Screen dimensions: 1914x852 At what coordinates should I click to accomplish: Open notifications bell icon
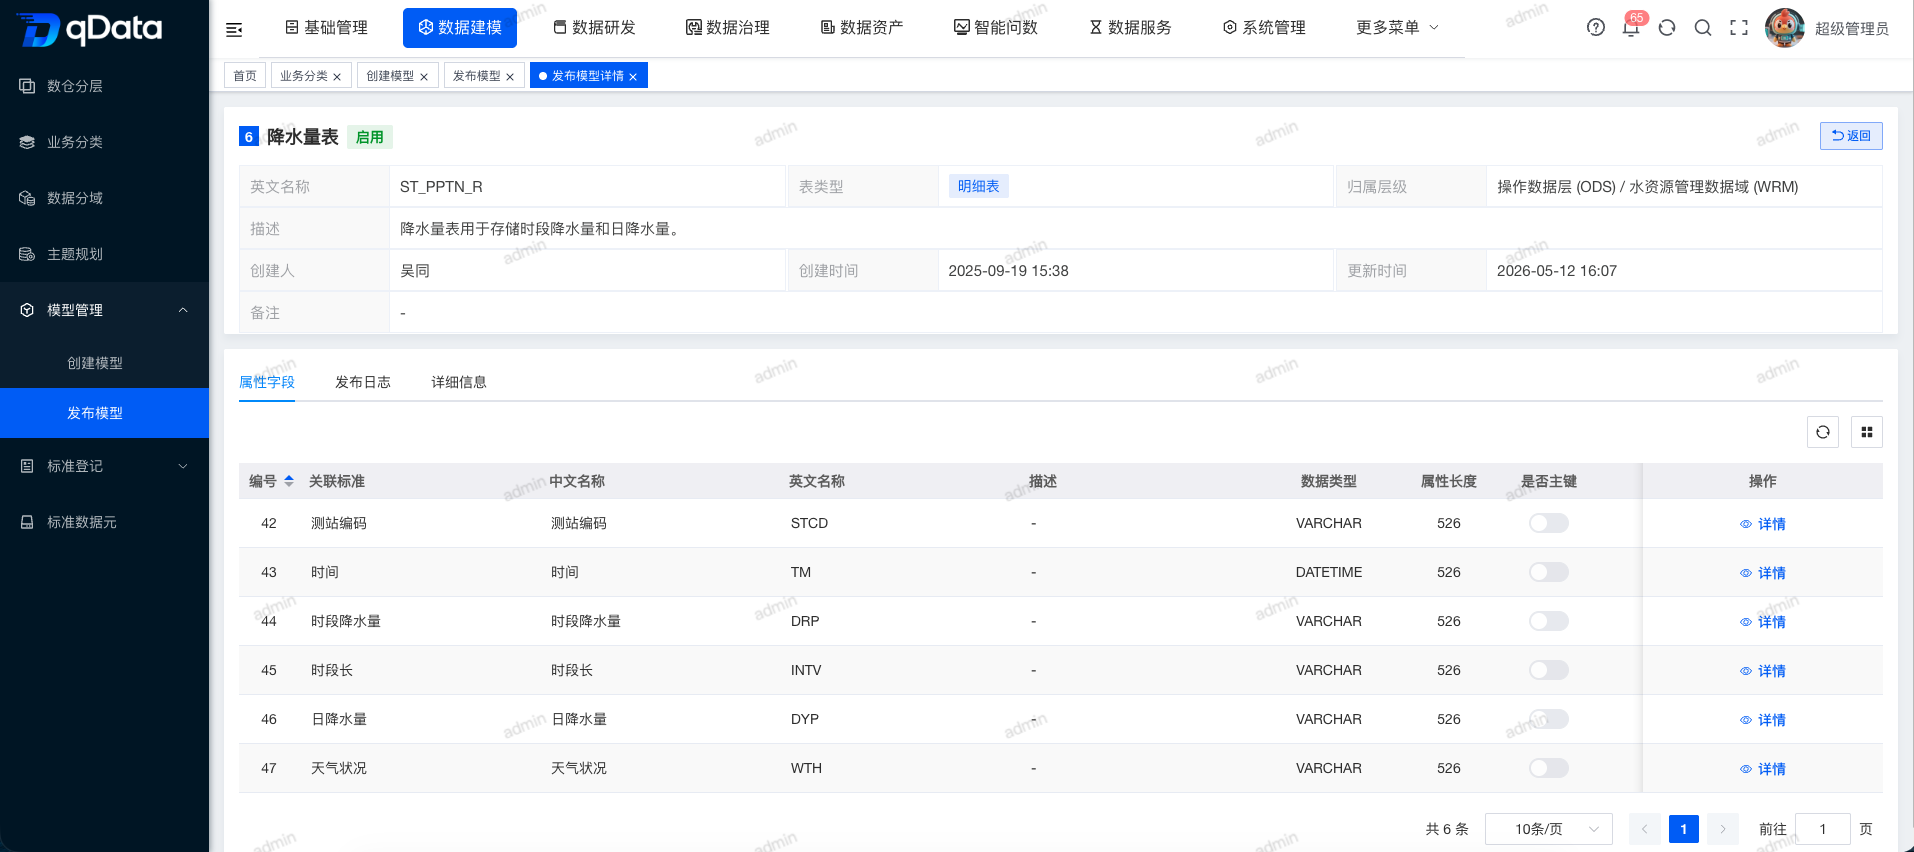click(1631, 27)
